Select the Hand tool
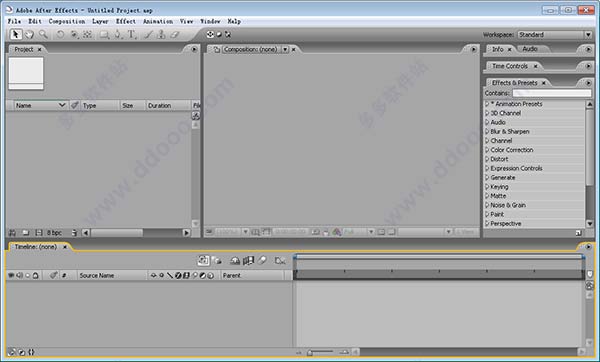The image size is (600, 362). pyautogui.click(x=29, y=34)
